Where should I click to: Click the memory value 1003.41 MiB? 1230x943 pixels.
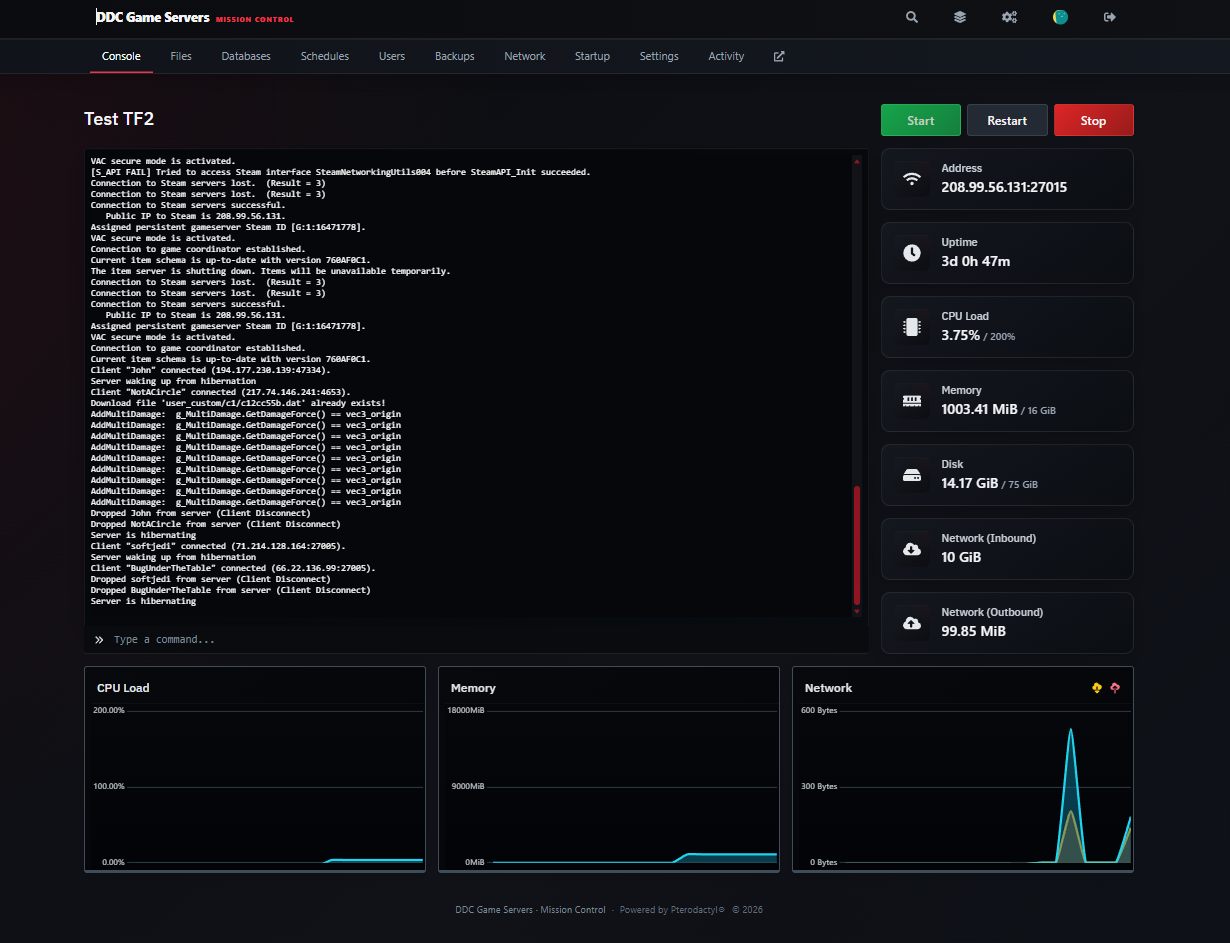pyautogui.click(x=979, y=409)
